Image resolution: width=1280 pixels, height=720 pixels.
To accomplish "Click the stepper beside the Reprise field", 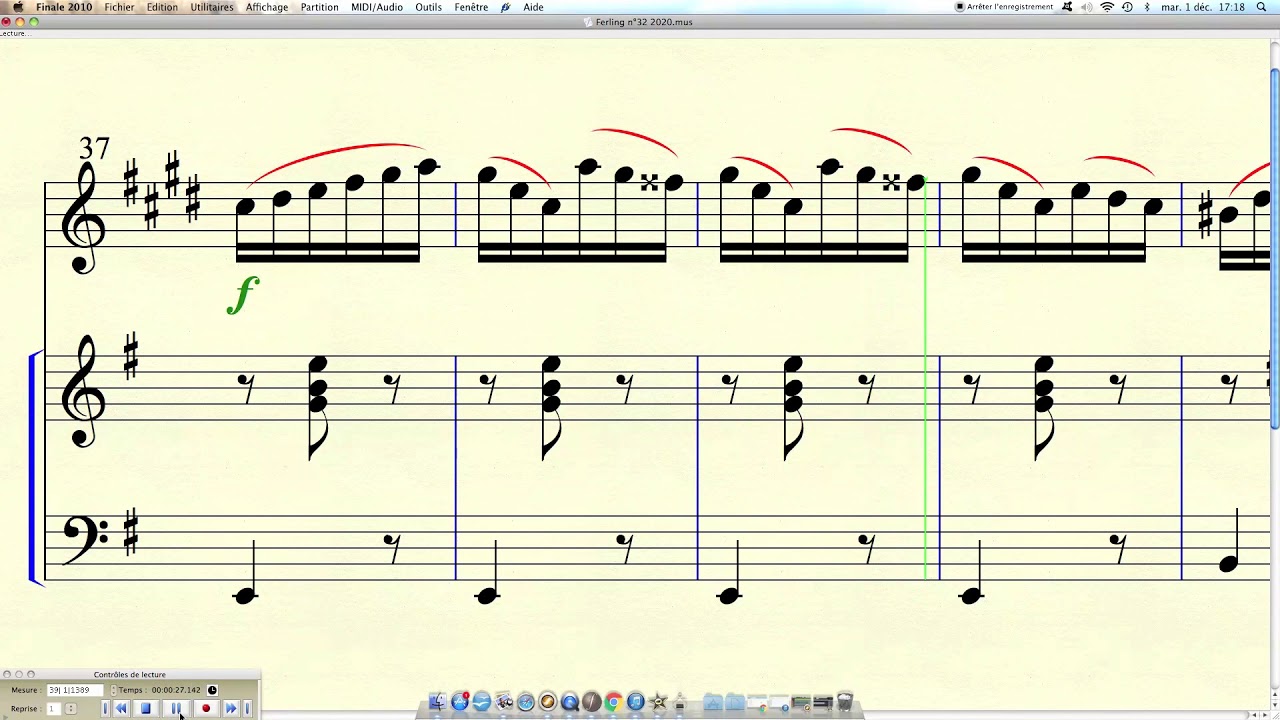I will (x=71, y=709).
